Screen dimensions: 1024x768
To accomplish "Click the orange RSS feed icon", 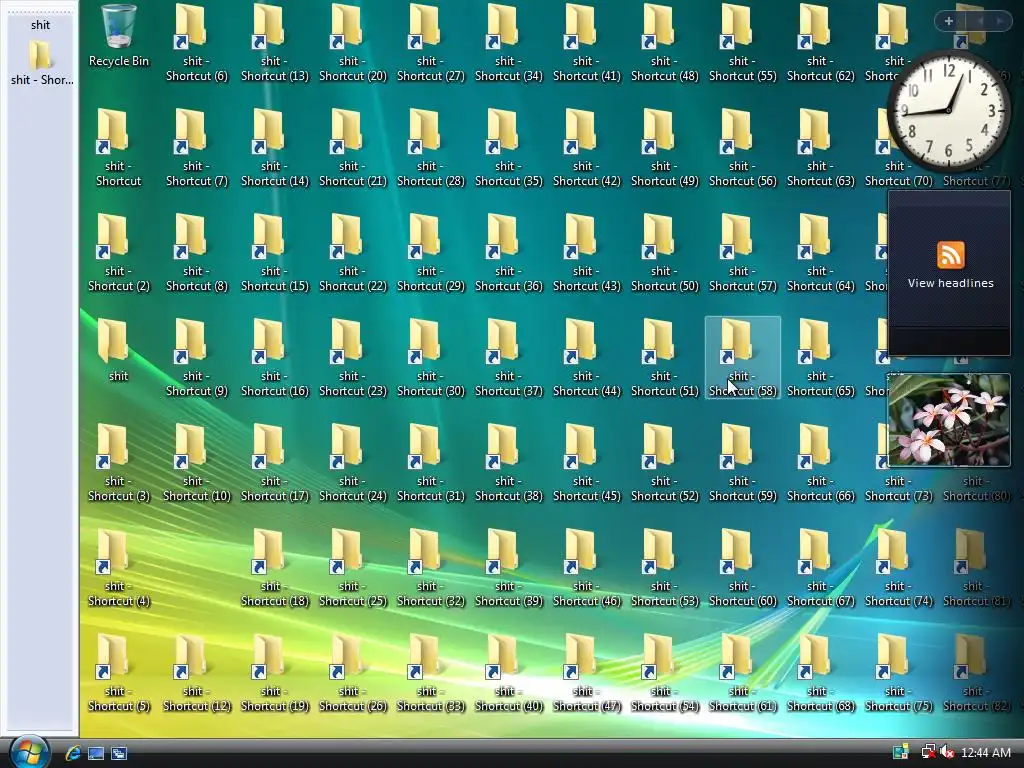I will pyautogui.click(x=950, y=255).
